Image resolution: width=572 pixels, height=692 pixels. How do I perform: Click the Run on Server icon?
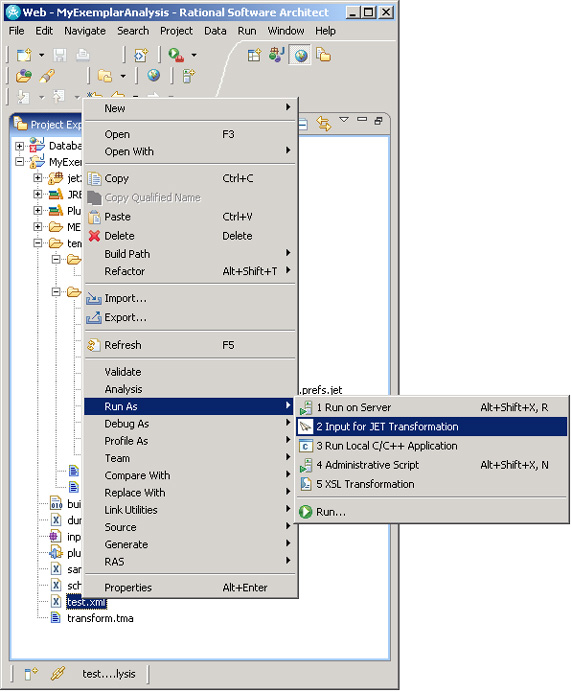[305, 408]
